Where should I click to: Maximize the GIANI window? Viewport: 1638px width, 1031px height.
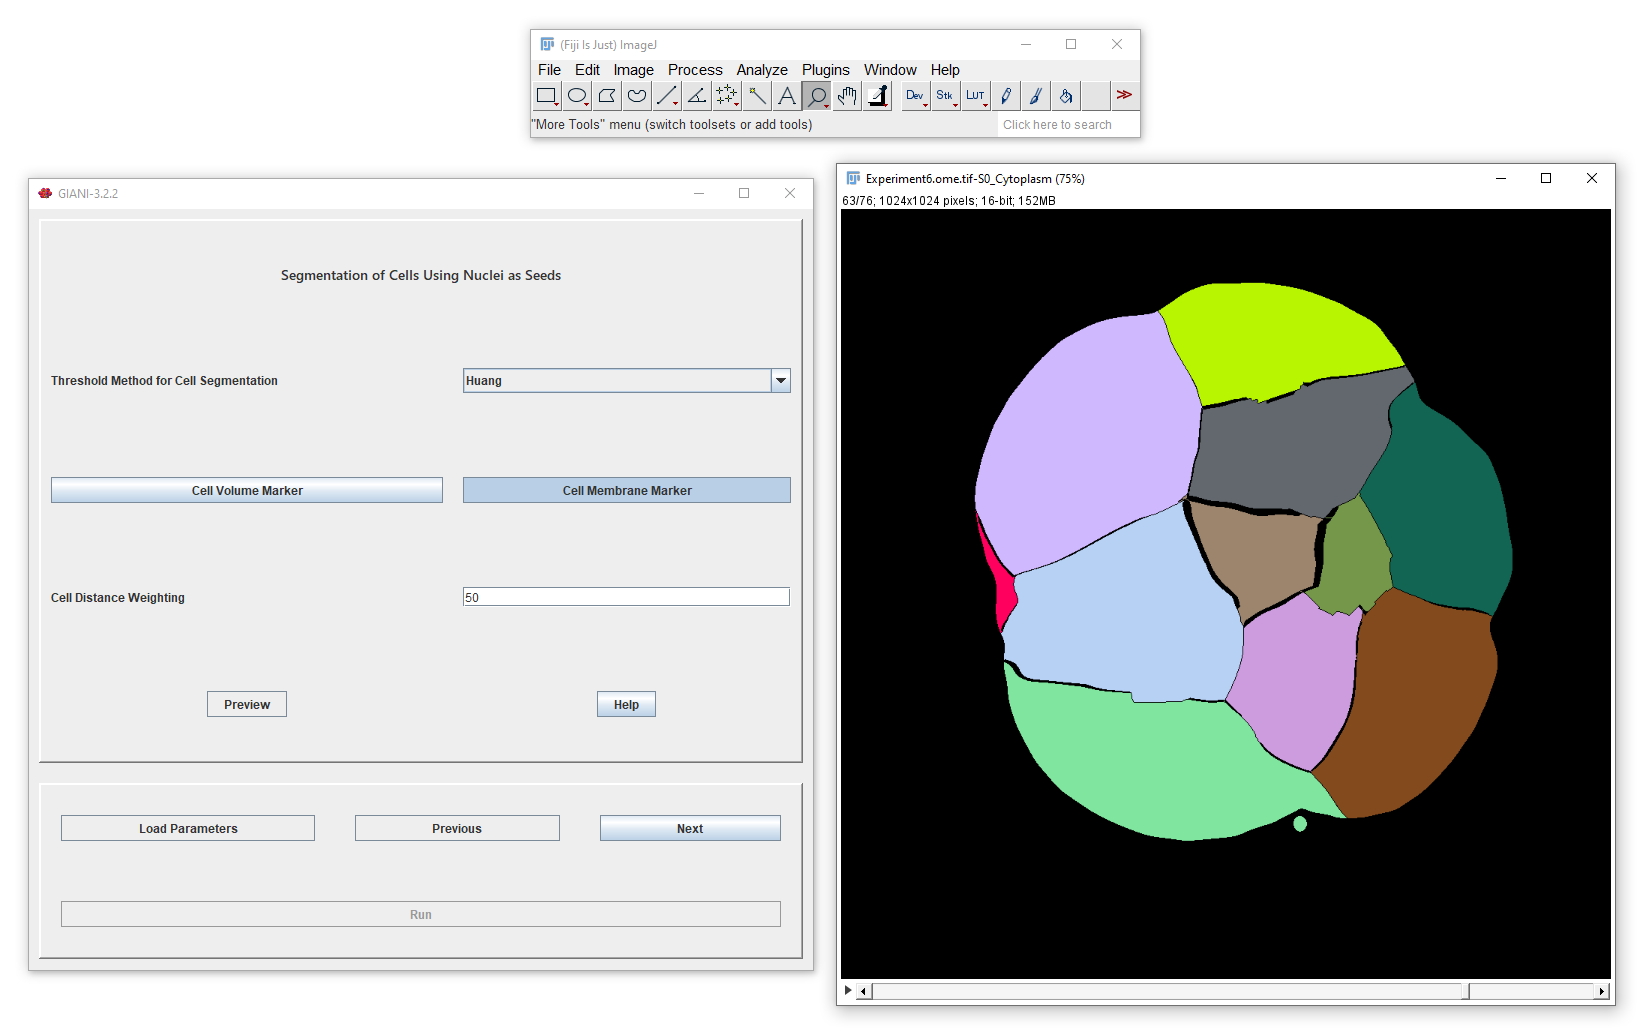tap(744, 193)
